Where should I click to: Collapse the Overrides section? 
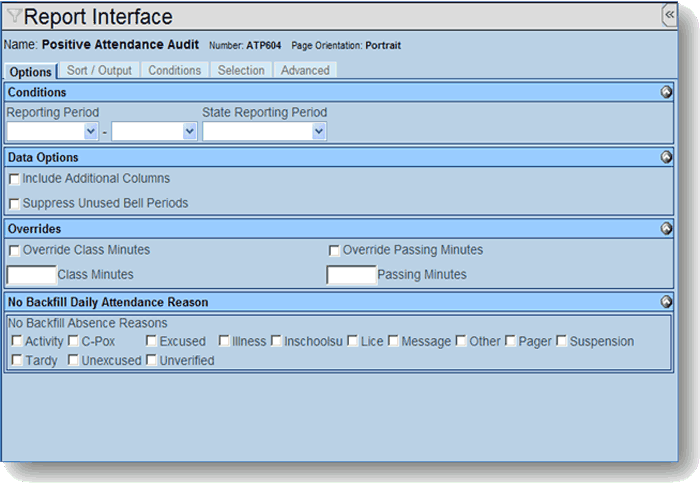[666, 229]
